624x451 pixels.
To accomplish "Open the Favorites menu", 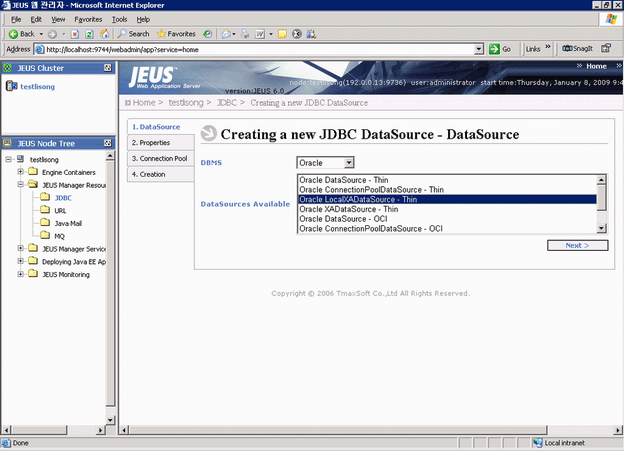I will coord(88,19).
